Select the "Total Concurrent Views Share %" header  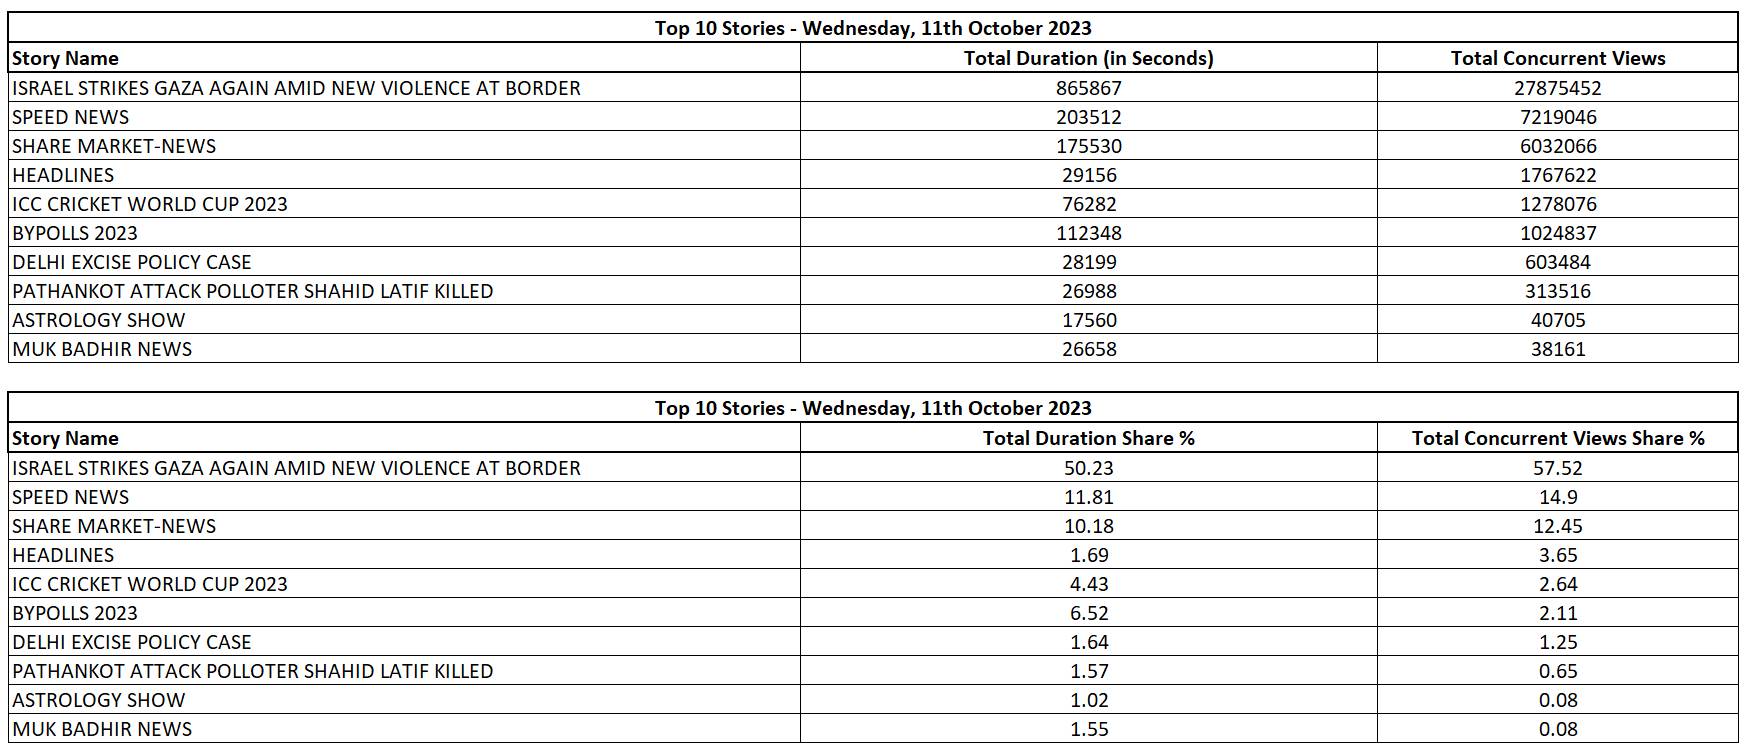[1557, 438]
